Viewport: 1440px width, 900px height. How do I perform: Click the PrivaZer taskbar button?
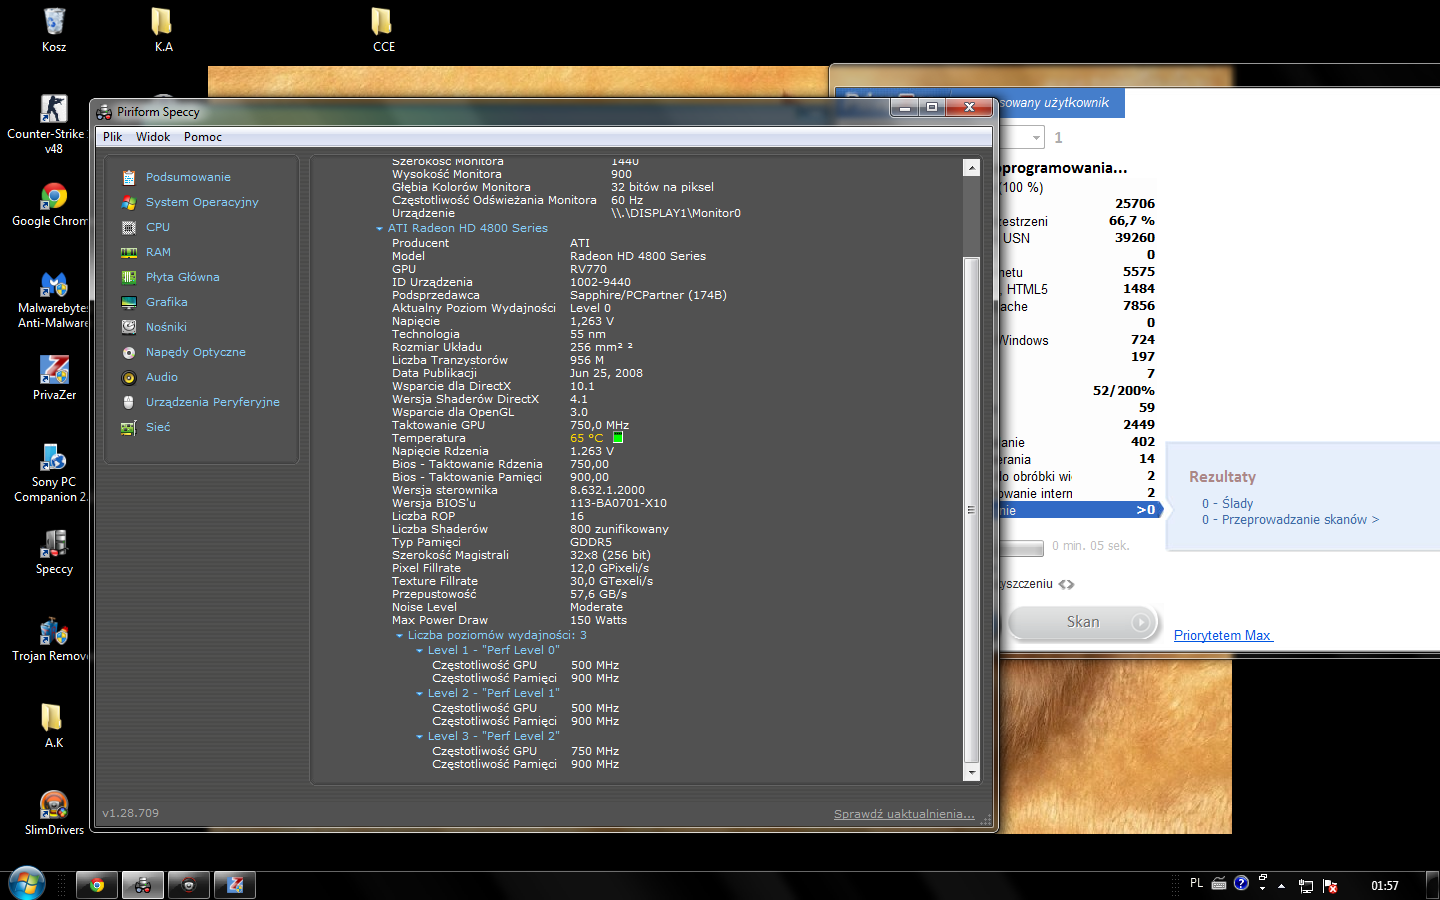coord(235,885)
